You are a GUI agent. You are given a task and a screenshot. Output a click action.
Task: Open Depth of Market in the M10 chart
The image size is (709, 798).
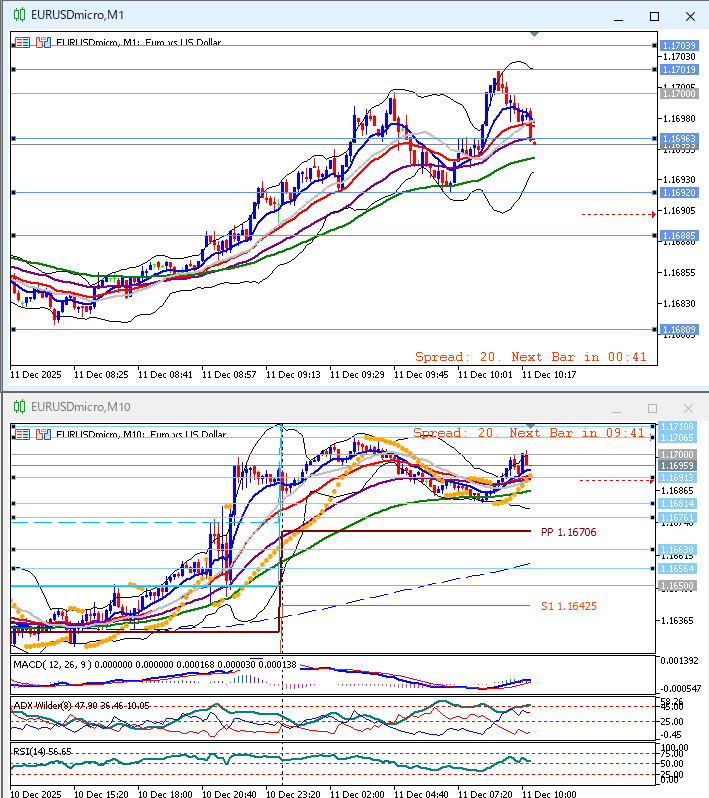(23, 434)
